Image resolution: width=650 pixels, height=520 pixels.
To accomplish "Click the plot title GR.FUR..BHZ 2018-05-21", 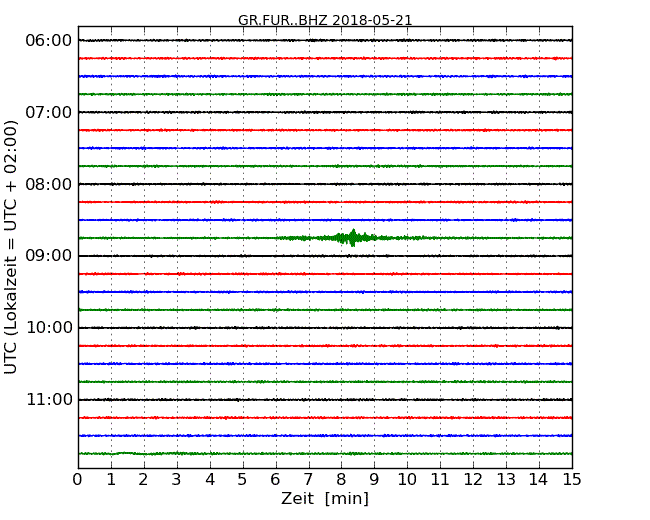I will click(x=325, y=20).
